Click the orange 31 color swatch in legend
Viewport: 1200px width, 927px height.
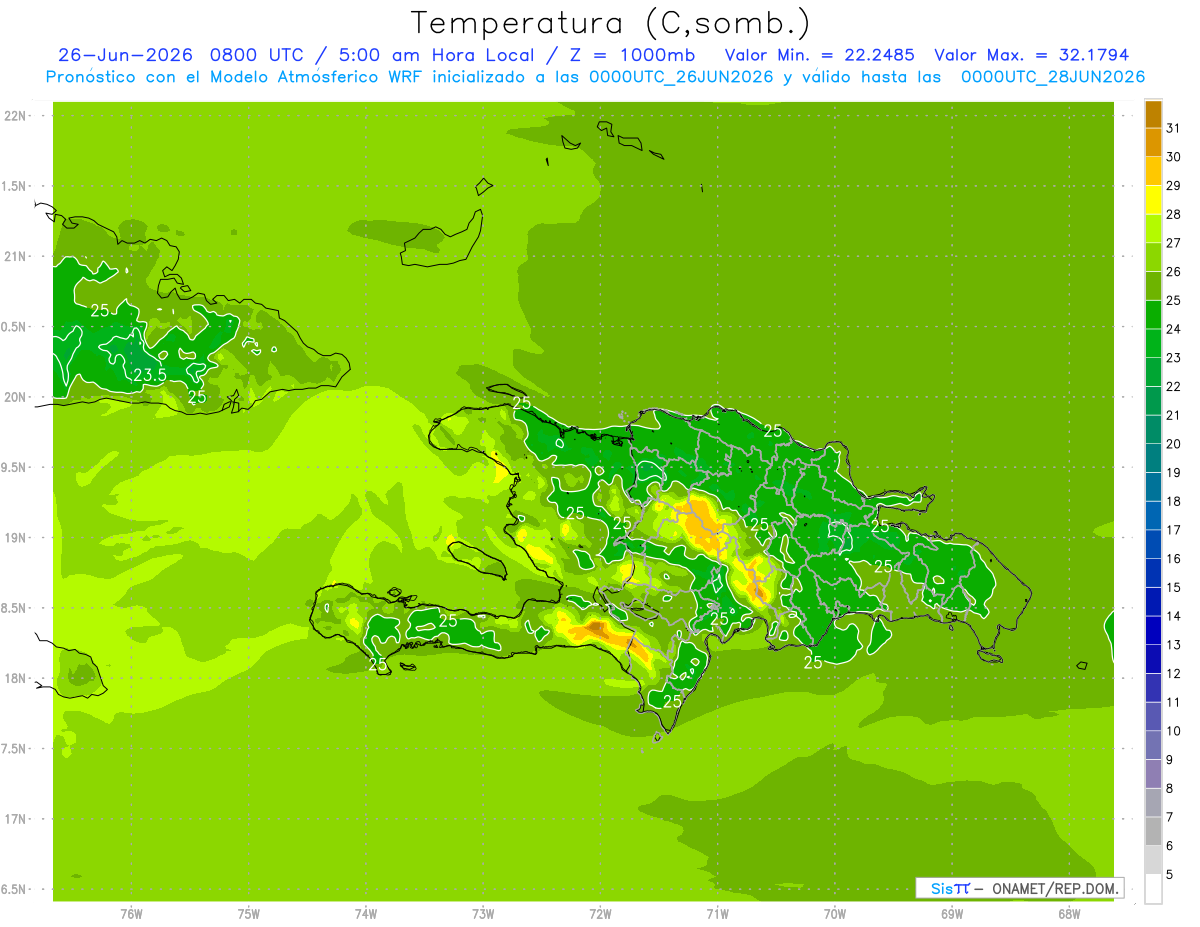[x=1153, y=113]
